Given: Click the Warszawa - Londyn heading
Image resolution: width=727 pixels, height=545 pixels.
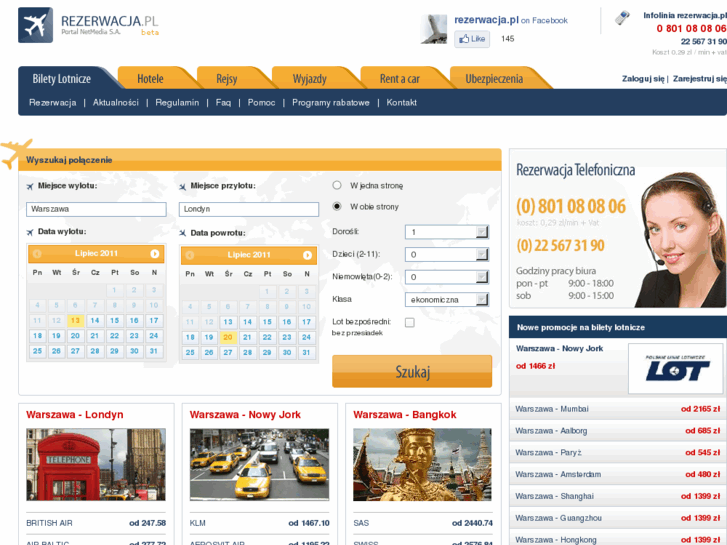Looking at the screenshot, I should click(75, 415).
